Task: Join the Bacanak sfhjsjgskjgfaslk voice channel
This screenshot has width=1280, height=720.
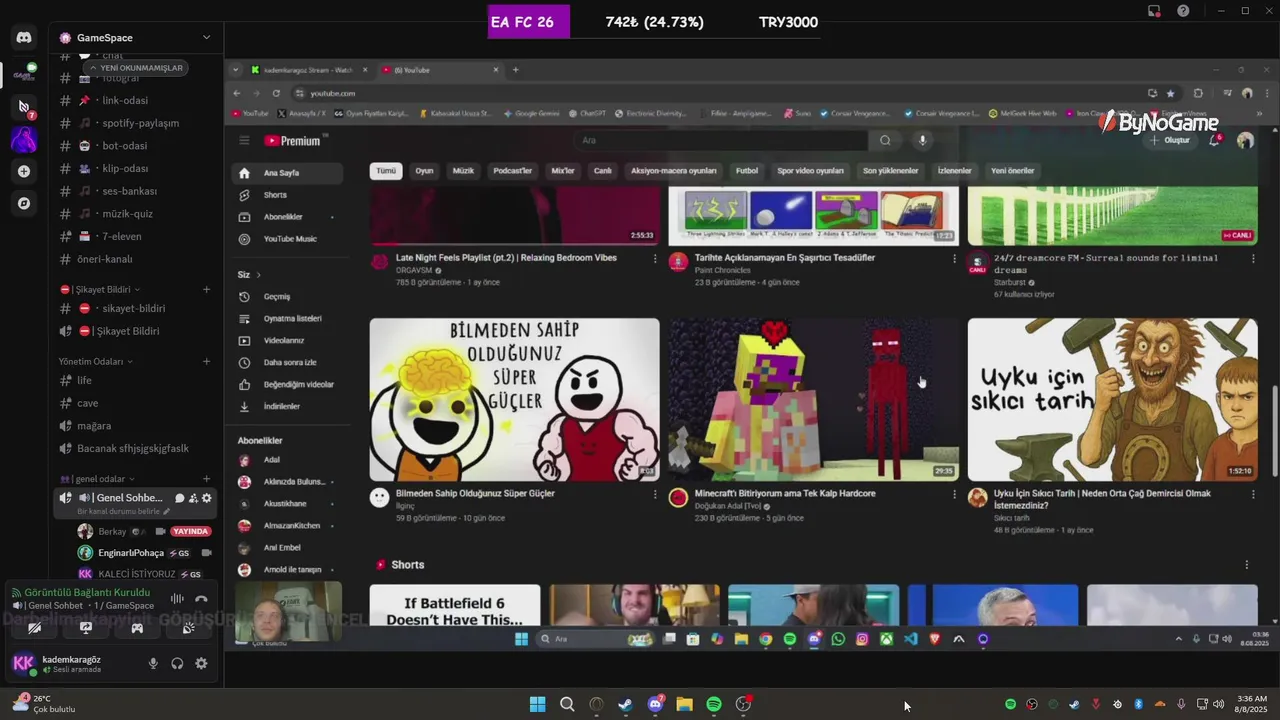Action: tap(134, 448)
